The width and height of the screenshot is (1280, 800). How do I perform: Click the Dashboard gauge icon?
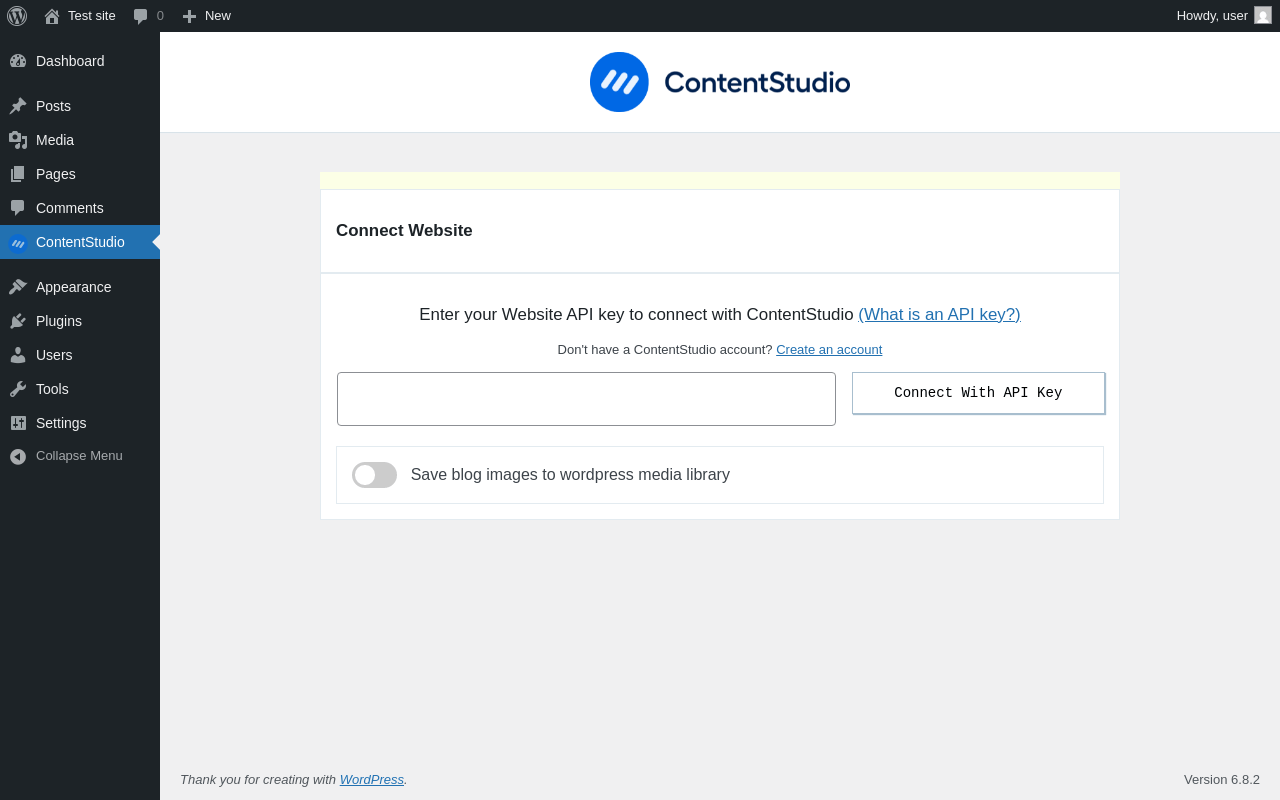18,61
